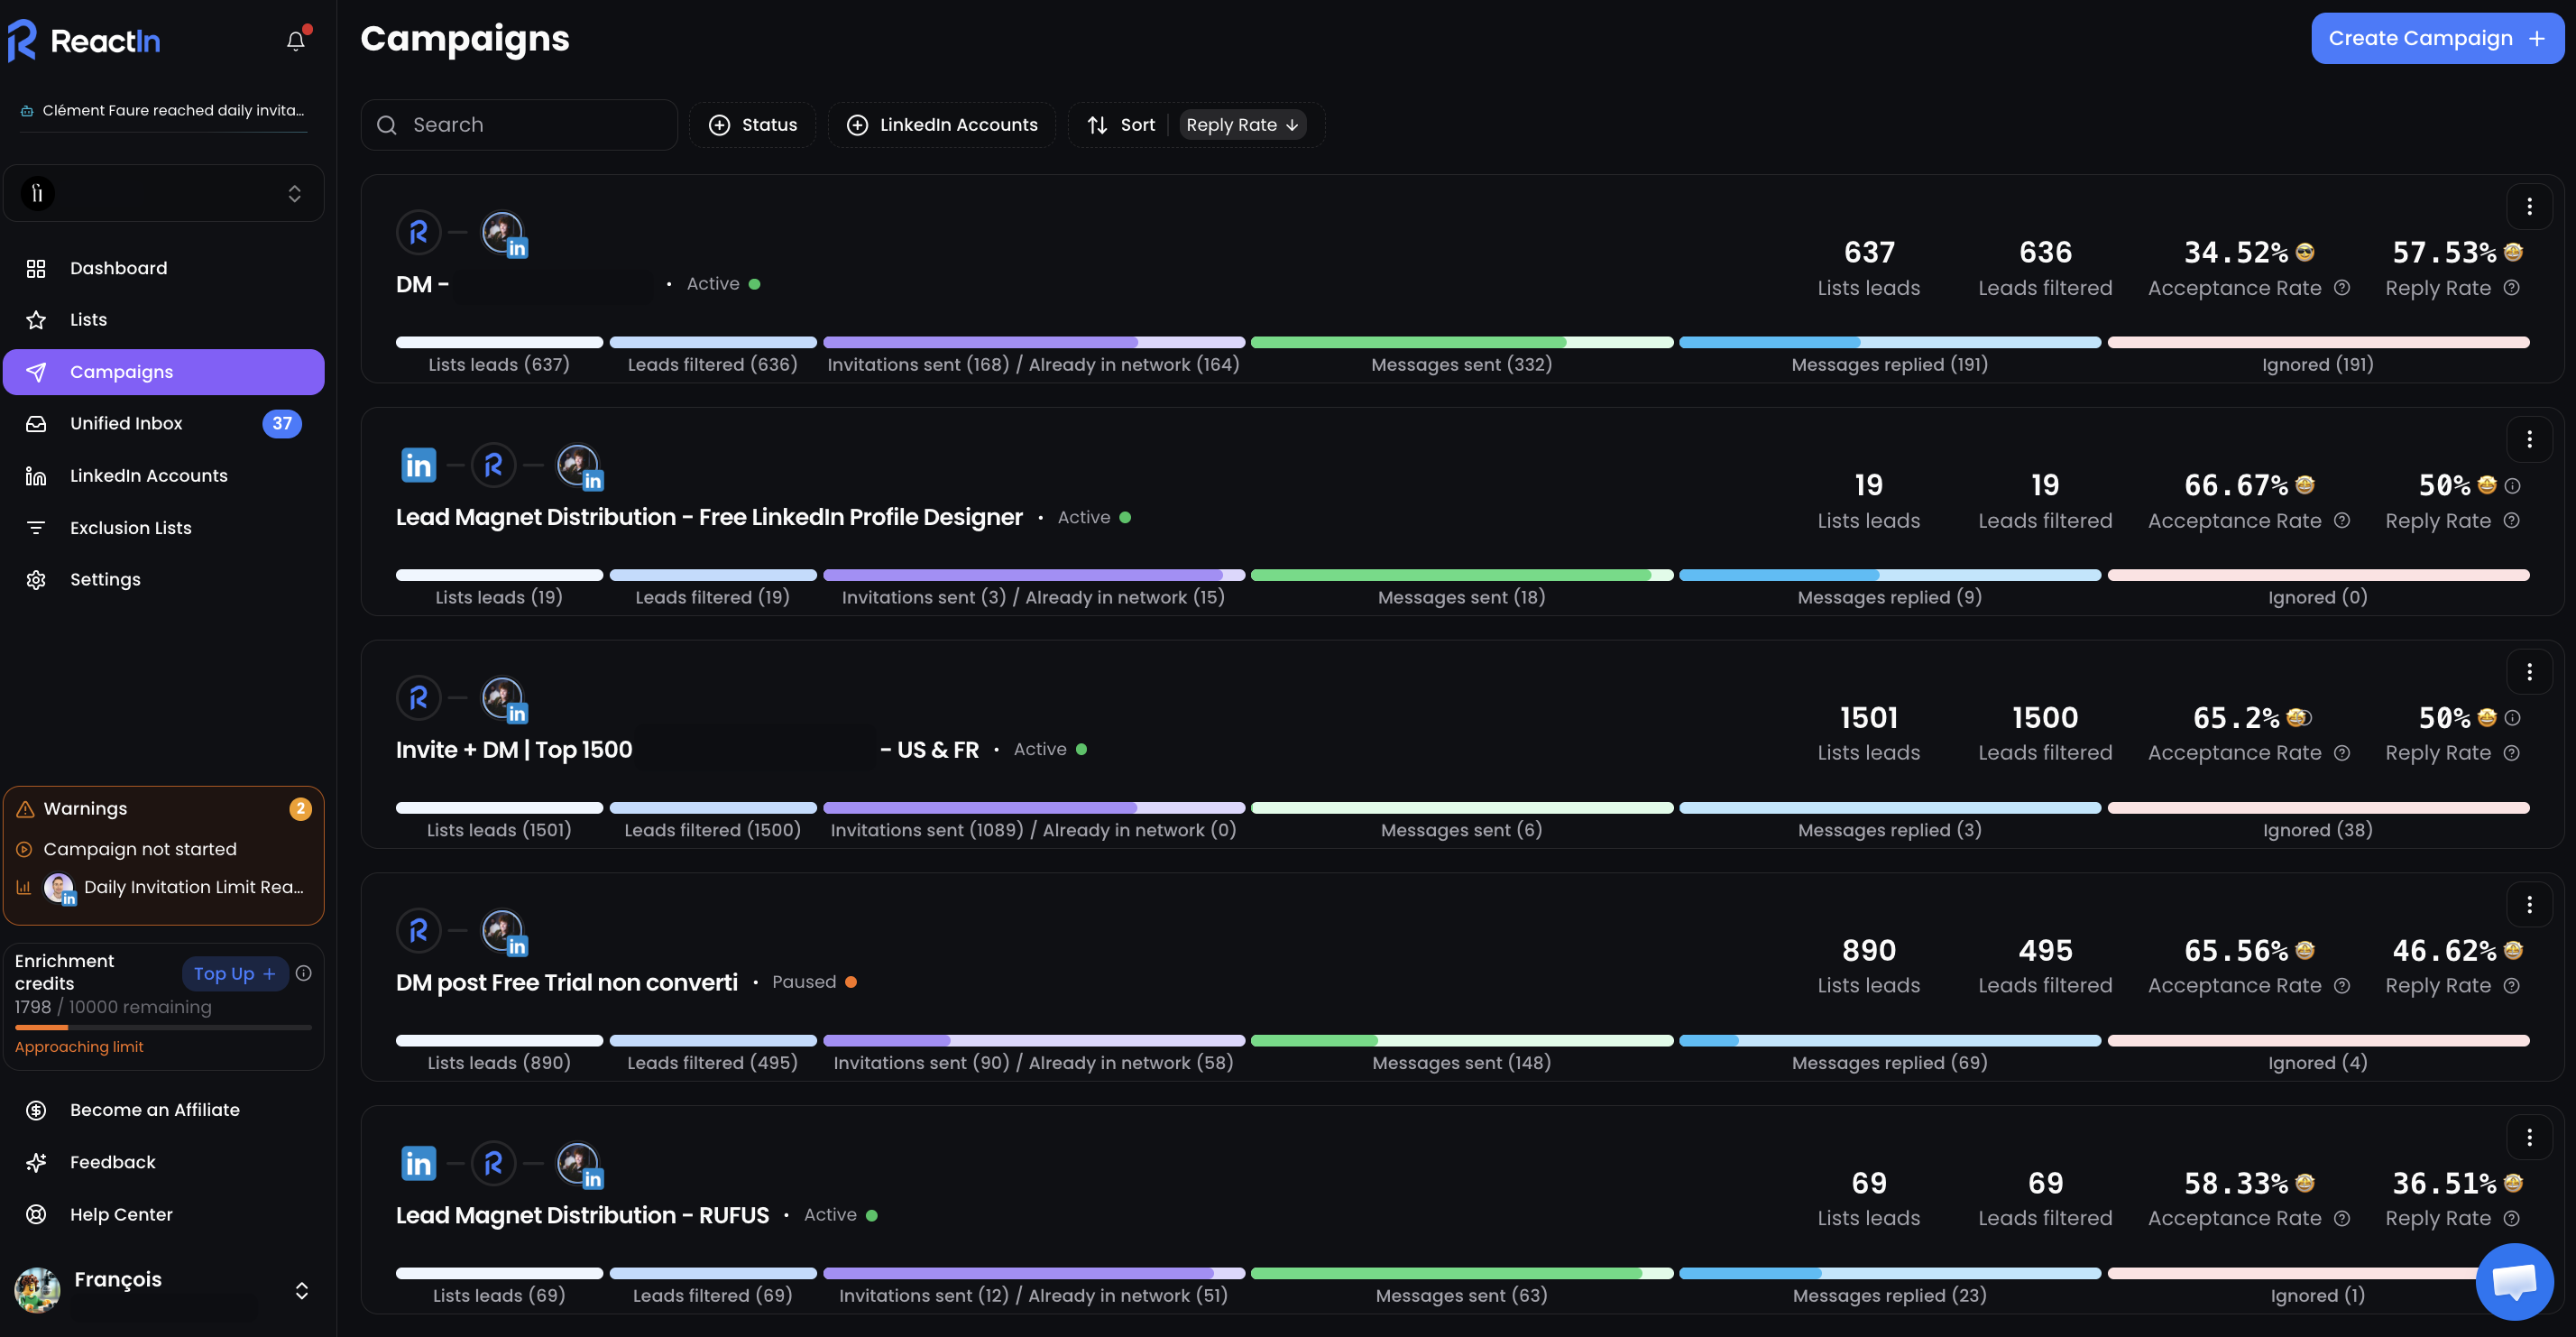Open the live chat bubble icon

[x=2514, y=1281]
